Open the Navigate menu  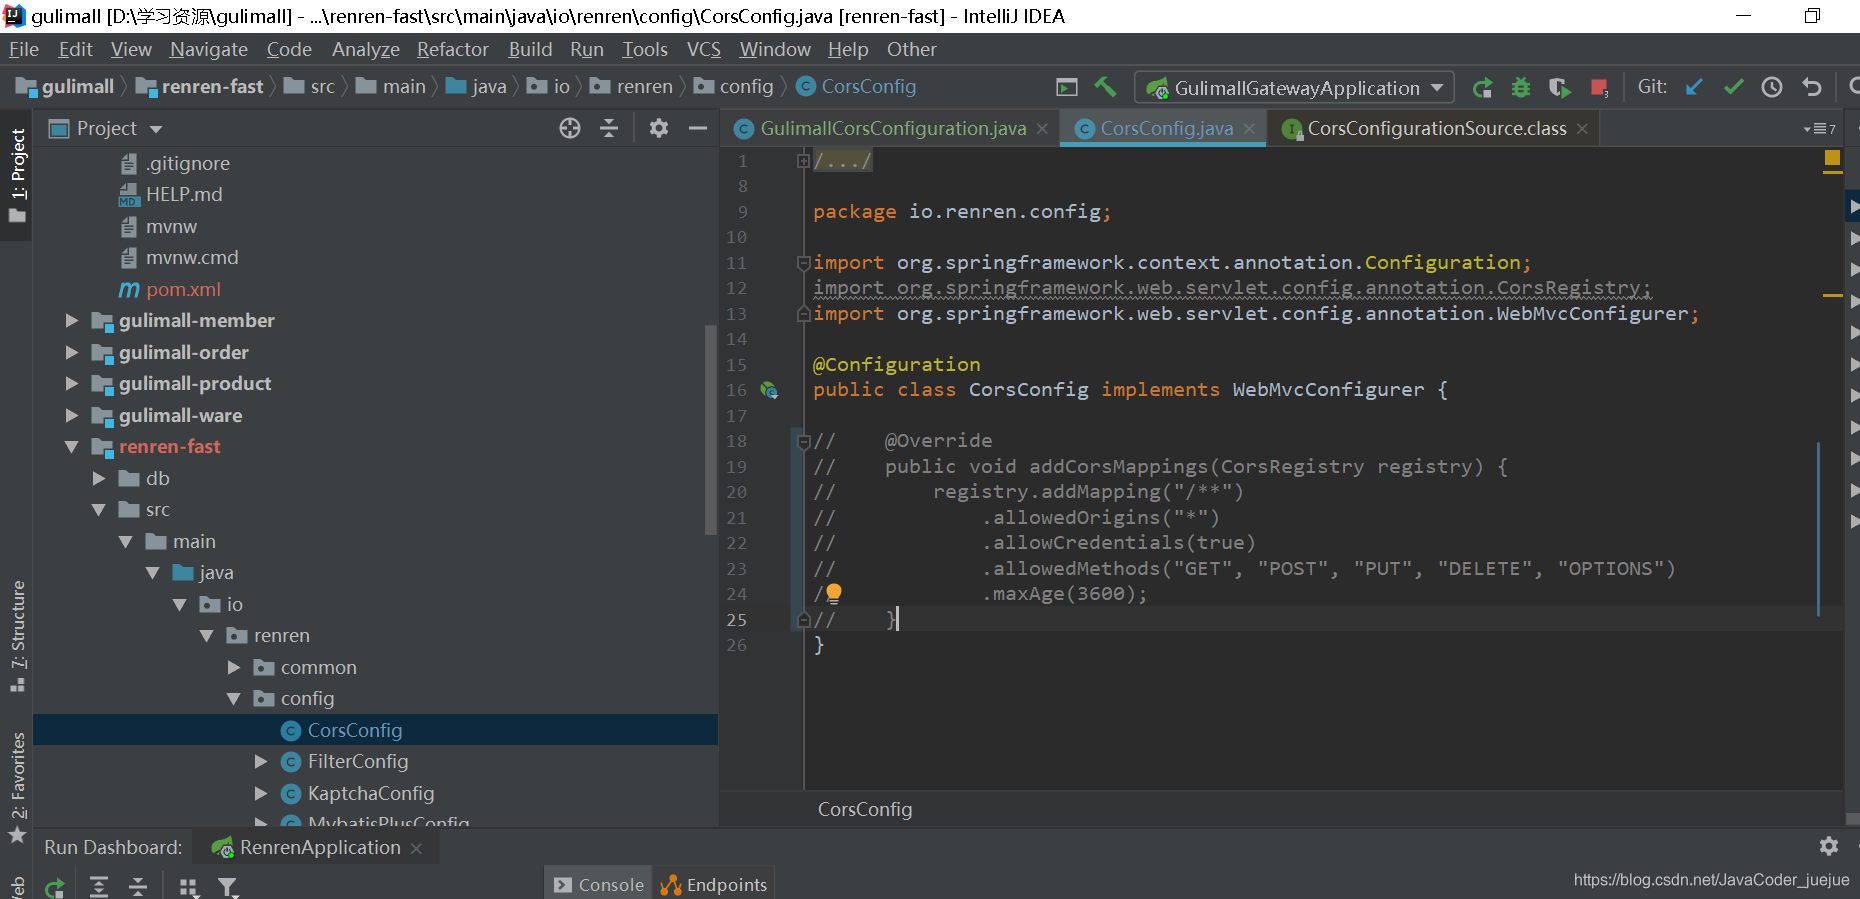[x=209, y=49]
